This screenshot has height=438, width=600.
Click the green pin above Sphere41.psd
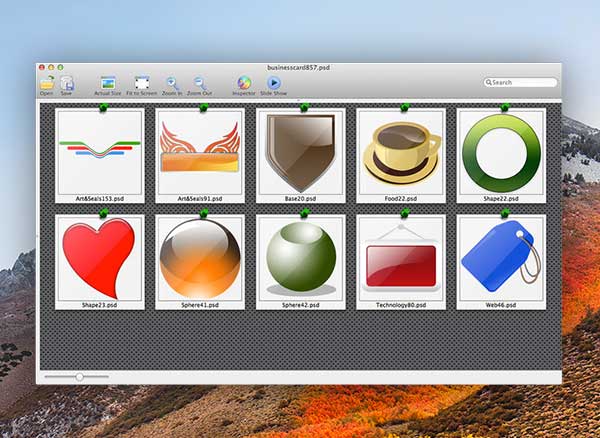click(204, 213)
